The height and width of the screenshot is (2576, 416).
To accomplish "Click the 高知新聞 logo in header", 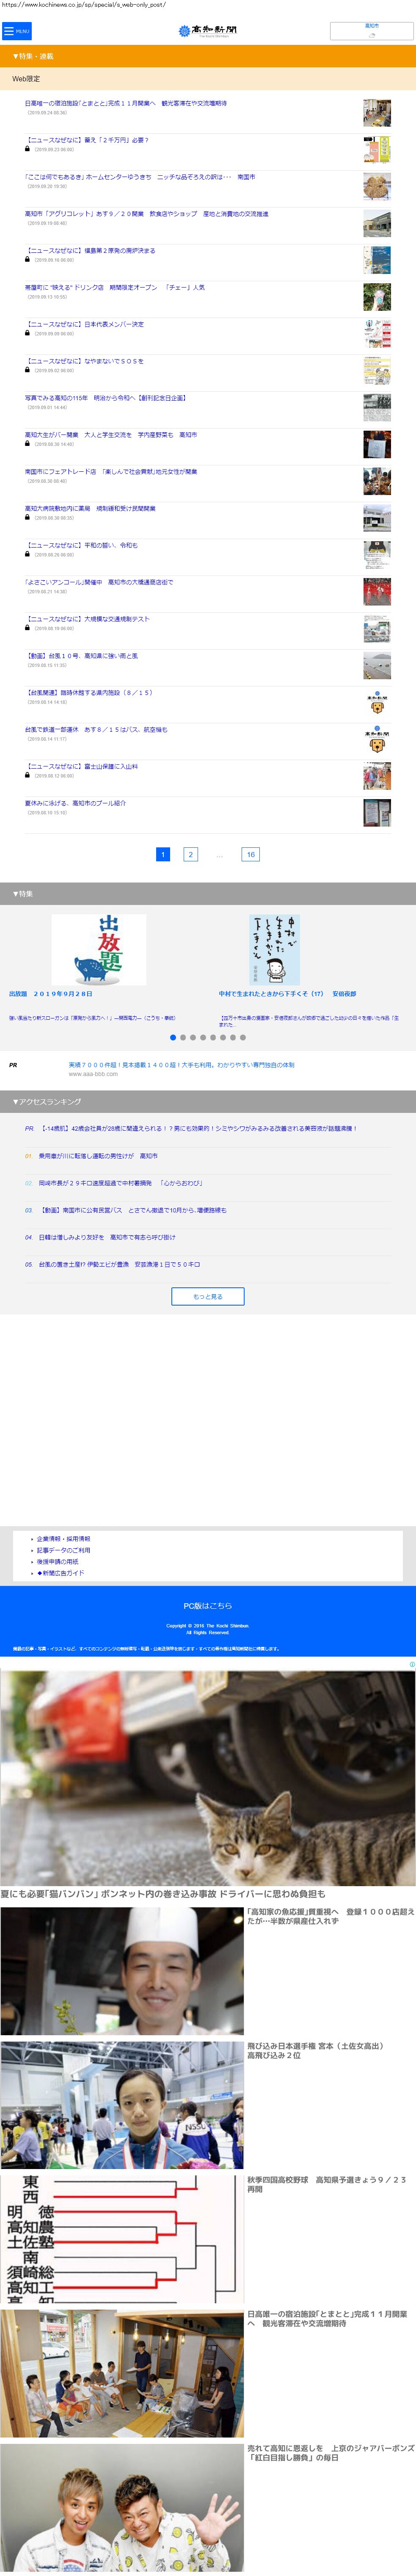I will tap(208, 31).
